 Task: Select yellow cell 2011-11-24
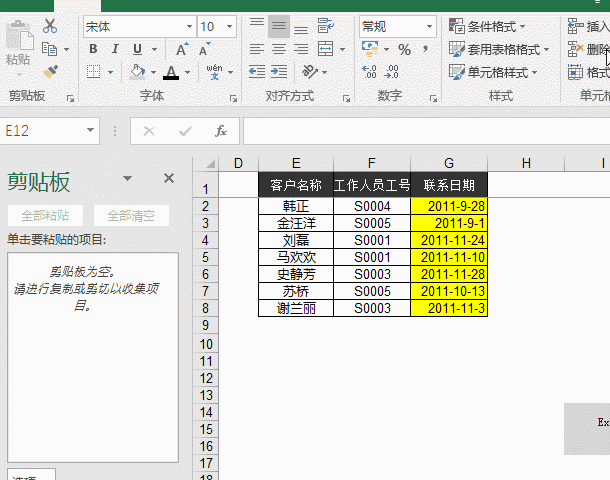449,240
